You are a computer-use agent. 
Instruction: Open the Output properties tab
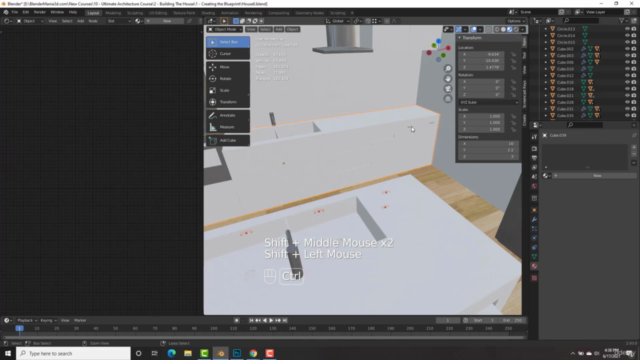pos(534,158)
